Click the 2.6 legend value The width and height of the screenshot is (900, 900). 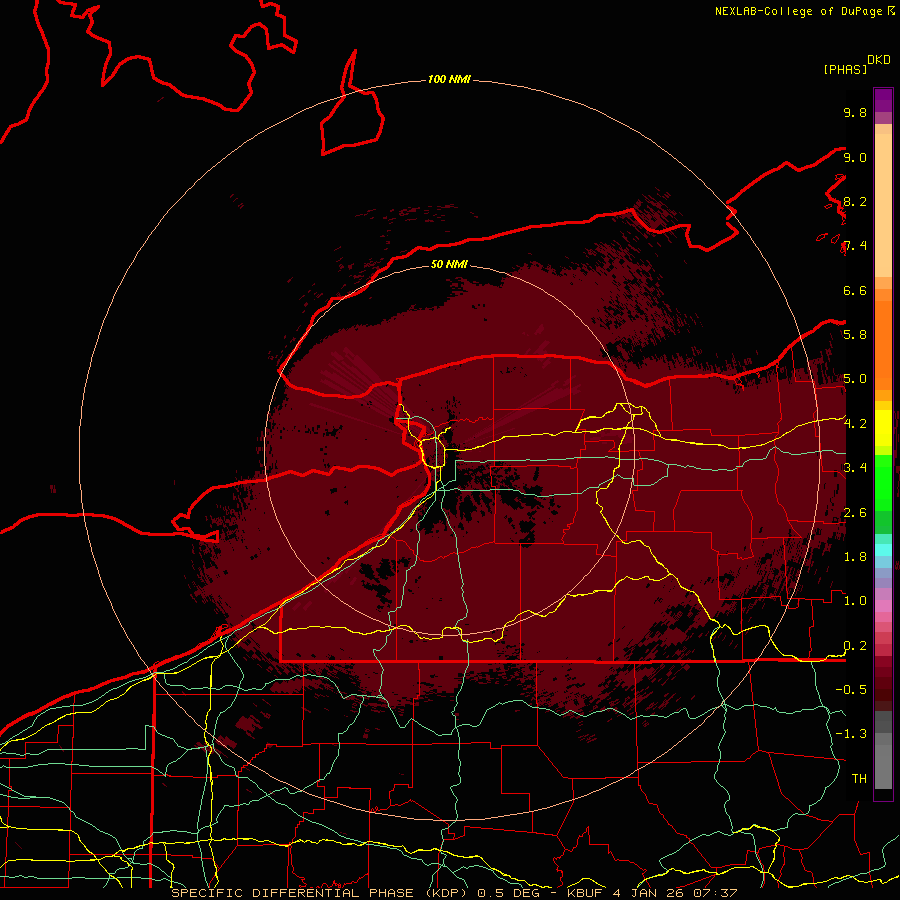(855, 512)
